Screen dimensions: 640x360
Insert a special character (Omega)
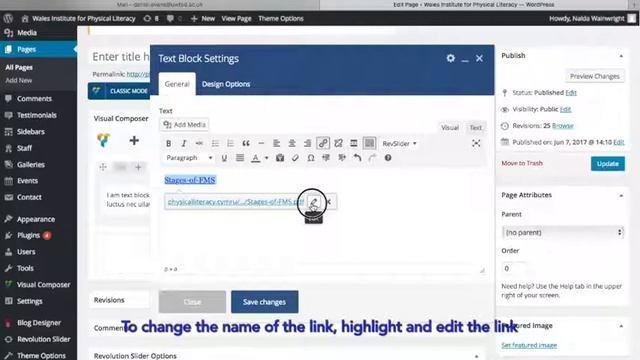311,158
